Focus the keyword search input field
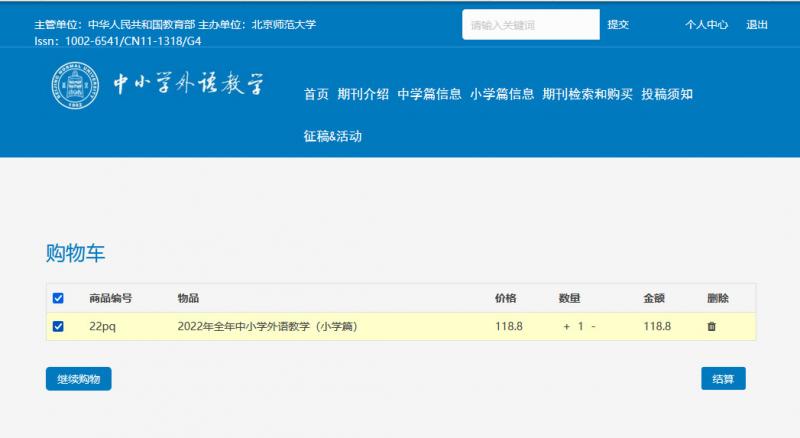 (x=531, y=25)
